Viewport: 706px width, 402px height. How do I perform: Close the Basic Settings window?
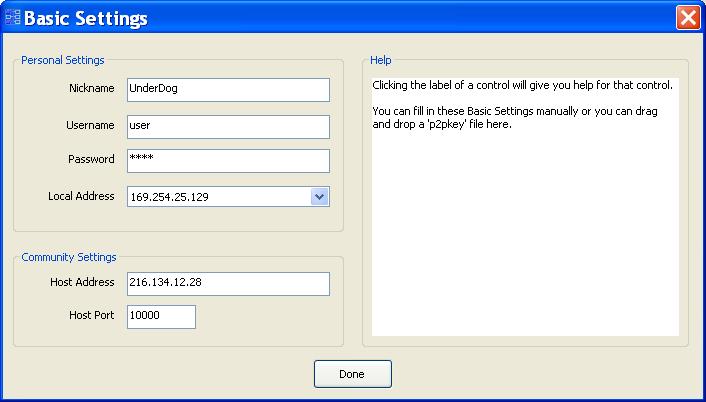[688, 18]
